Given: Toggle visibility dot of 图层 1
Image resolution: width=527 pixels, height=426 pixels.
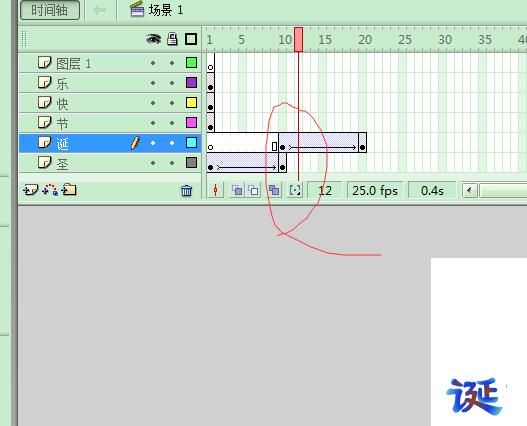Looking at the screenshot, I should coord(153,63).
